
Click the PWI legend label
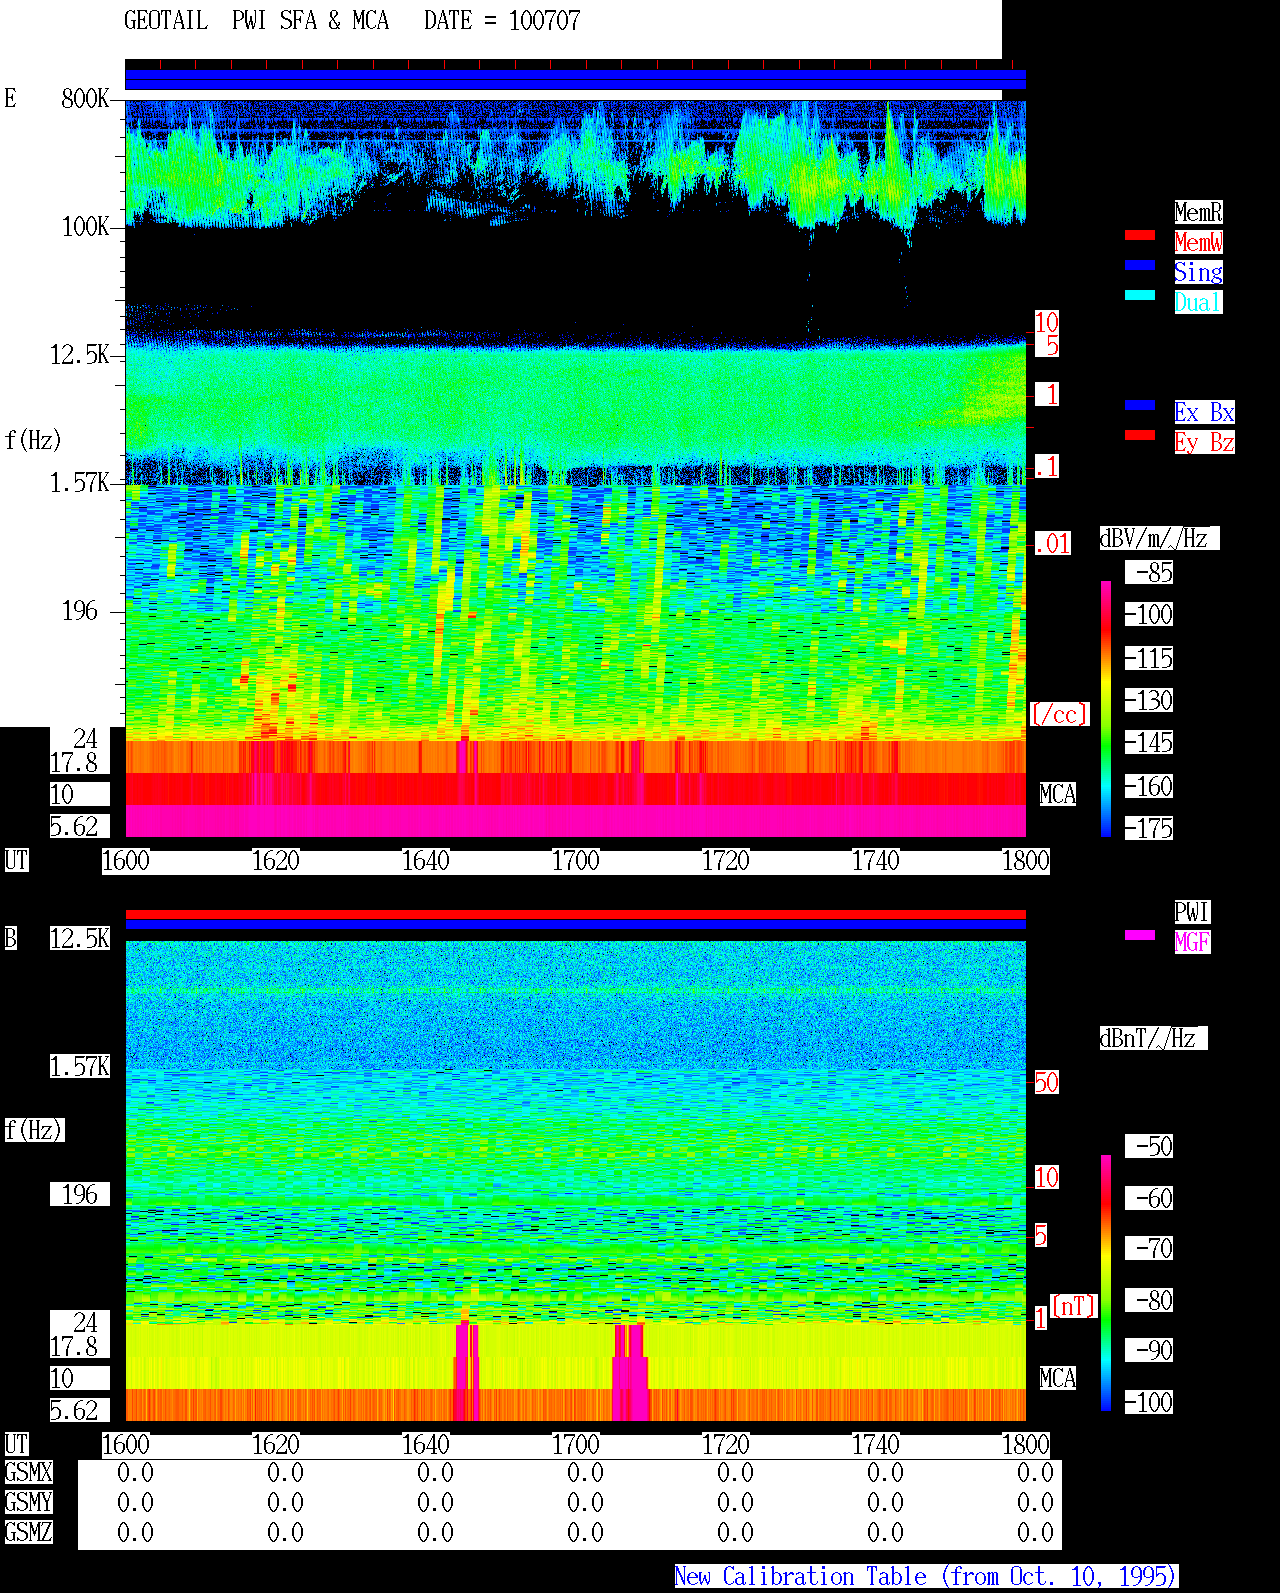pyautogui.click(x=1192, y=912)
